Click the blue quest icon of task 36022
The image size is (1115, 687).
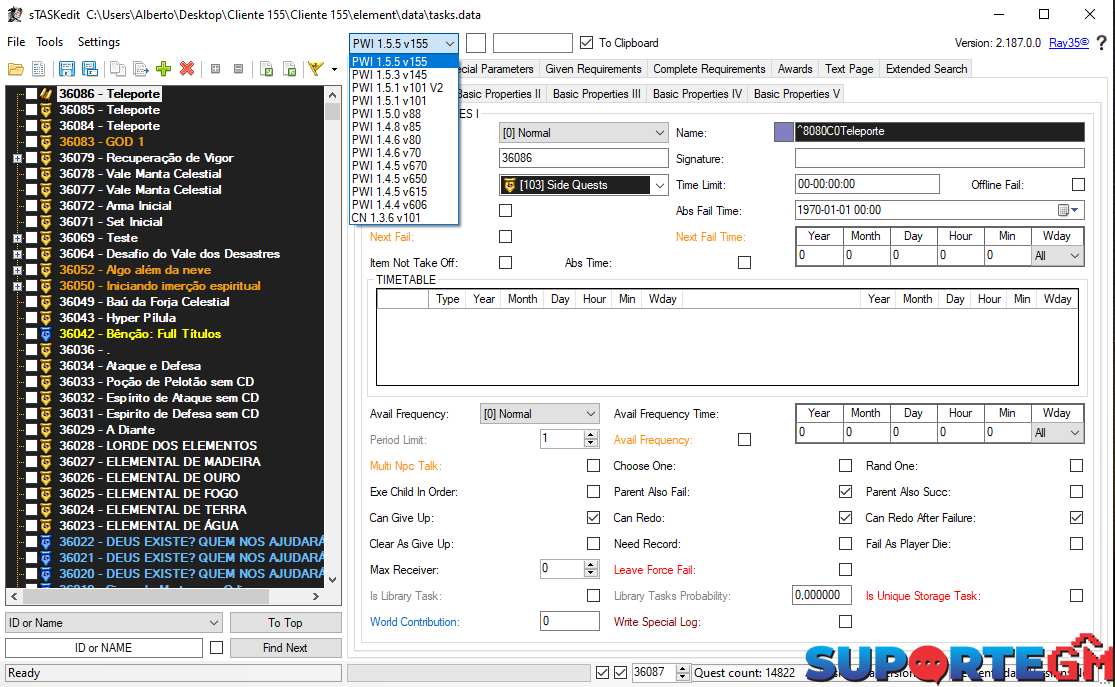[x=46, y=542]
